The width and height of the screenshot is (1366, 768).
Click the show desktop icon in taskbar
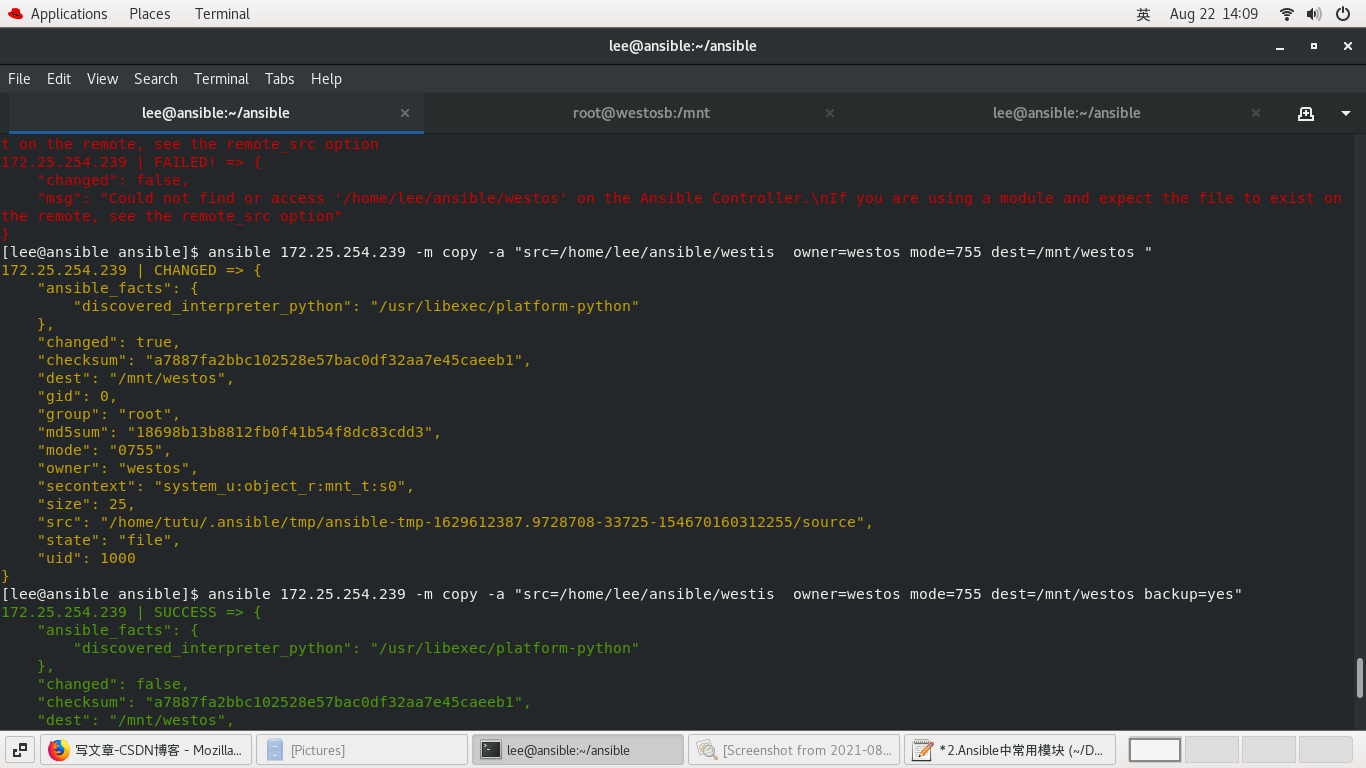click(20, 749)
